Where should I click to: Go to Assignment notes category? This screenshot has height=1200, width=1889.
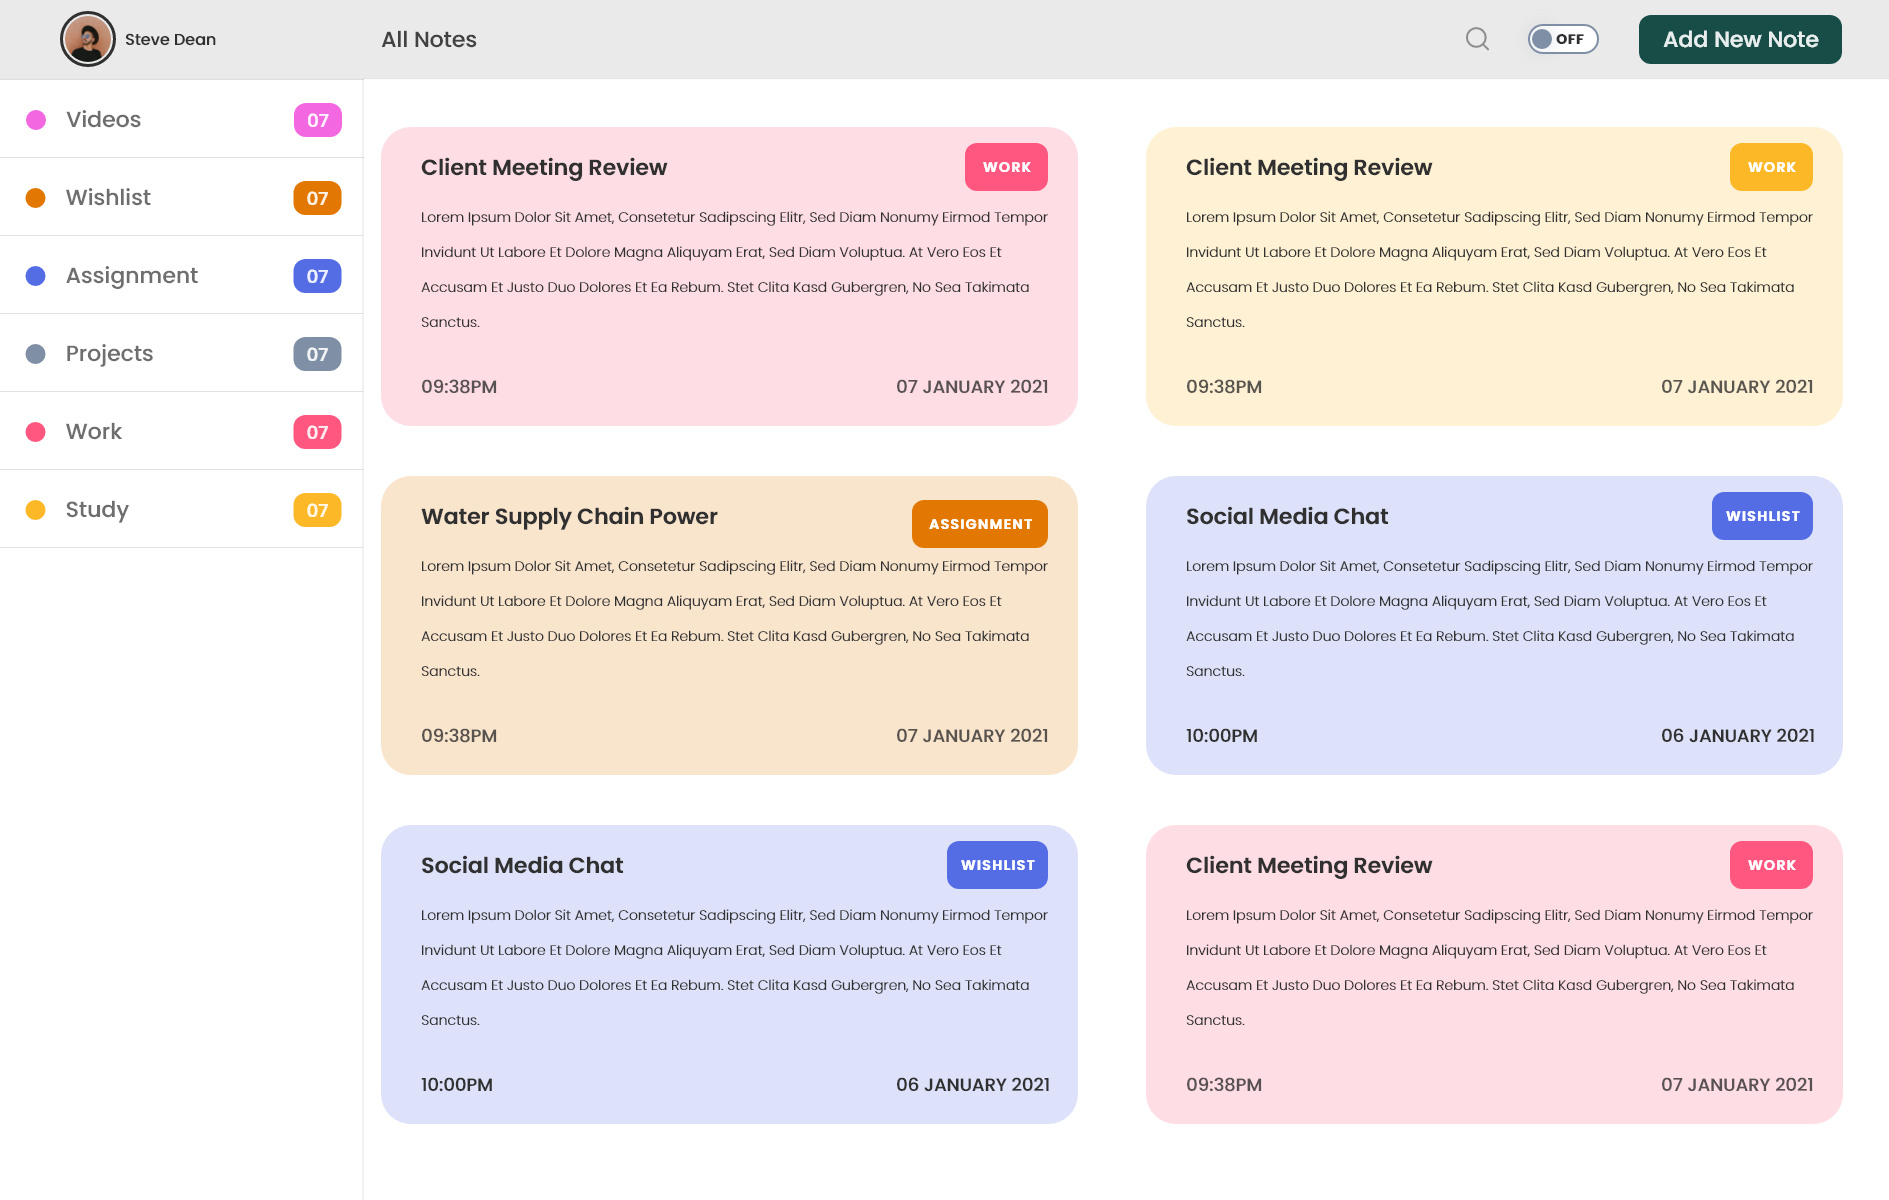coord(131,276)
